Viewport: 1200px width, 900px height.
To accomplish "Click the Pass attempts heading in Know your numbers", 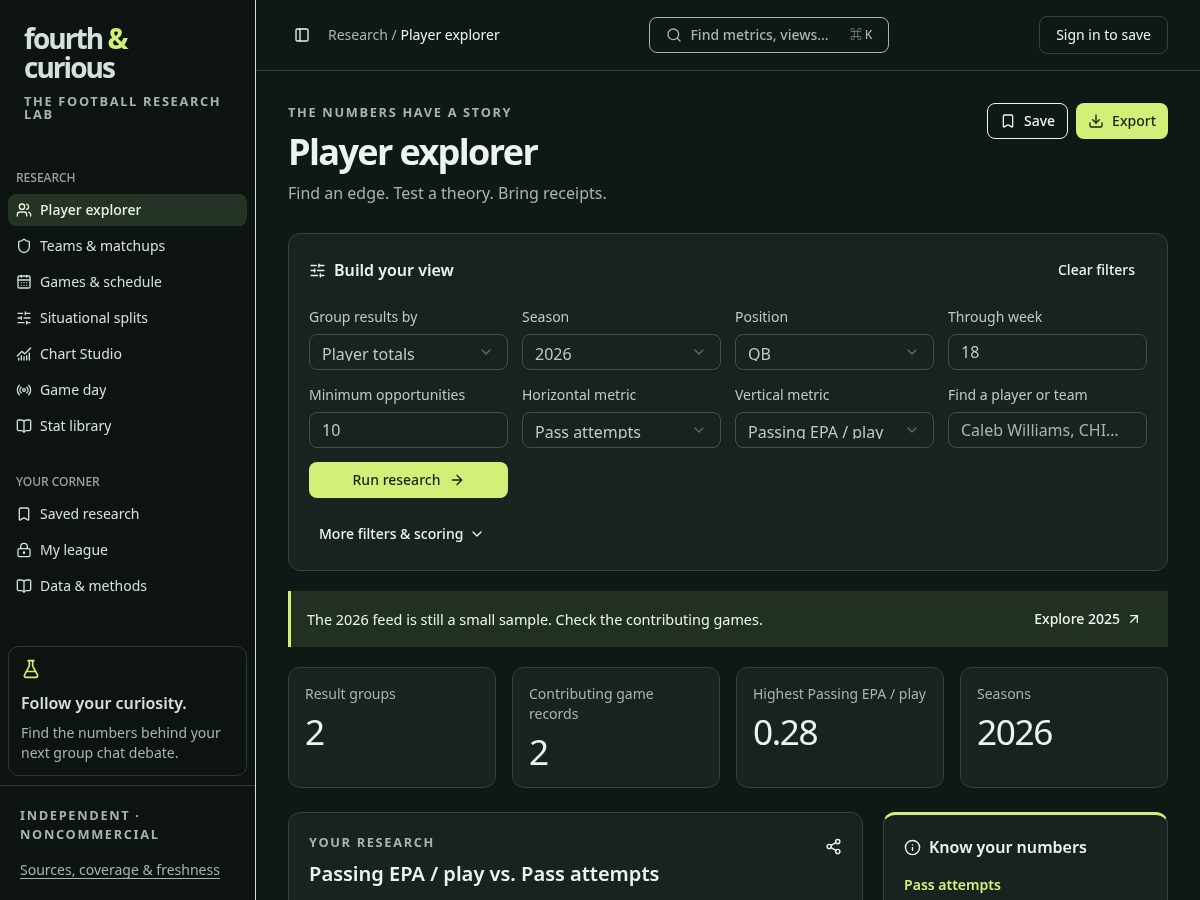I will 952,885.
